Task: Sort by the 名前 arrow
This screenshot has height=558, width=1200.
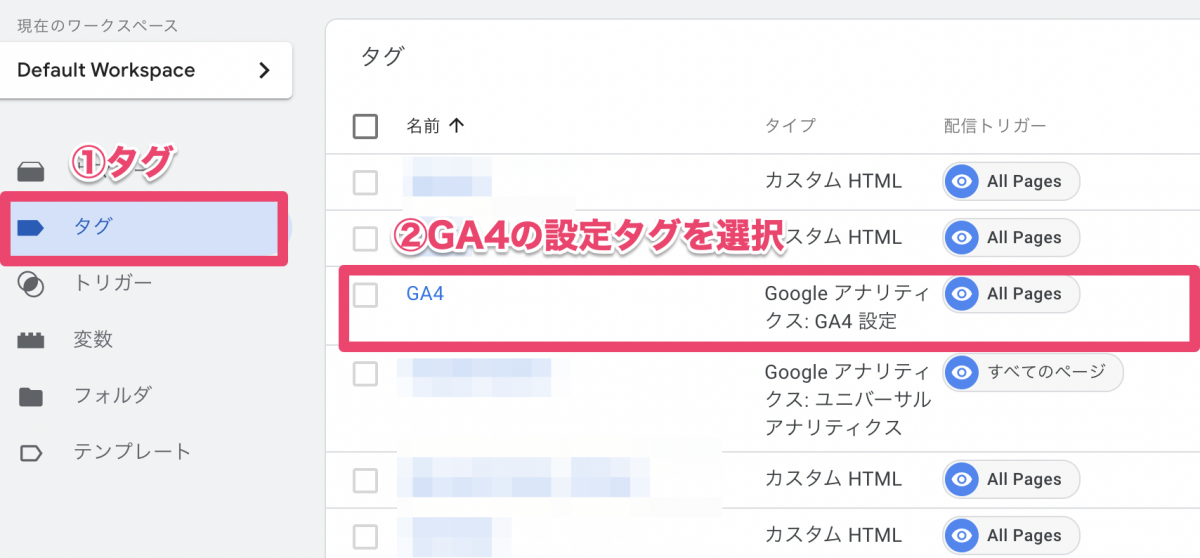Action: point(457,126)
